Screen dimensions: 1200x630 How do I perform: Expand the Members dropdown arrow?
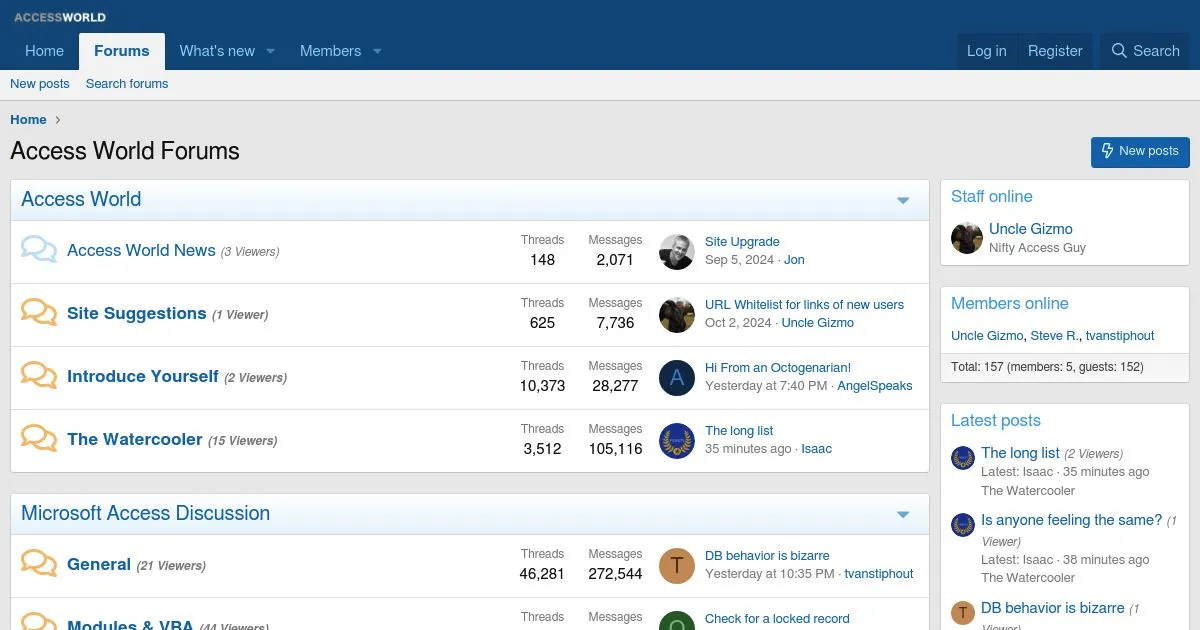click(x=377, y=51)
